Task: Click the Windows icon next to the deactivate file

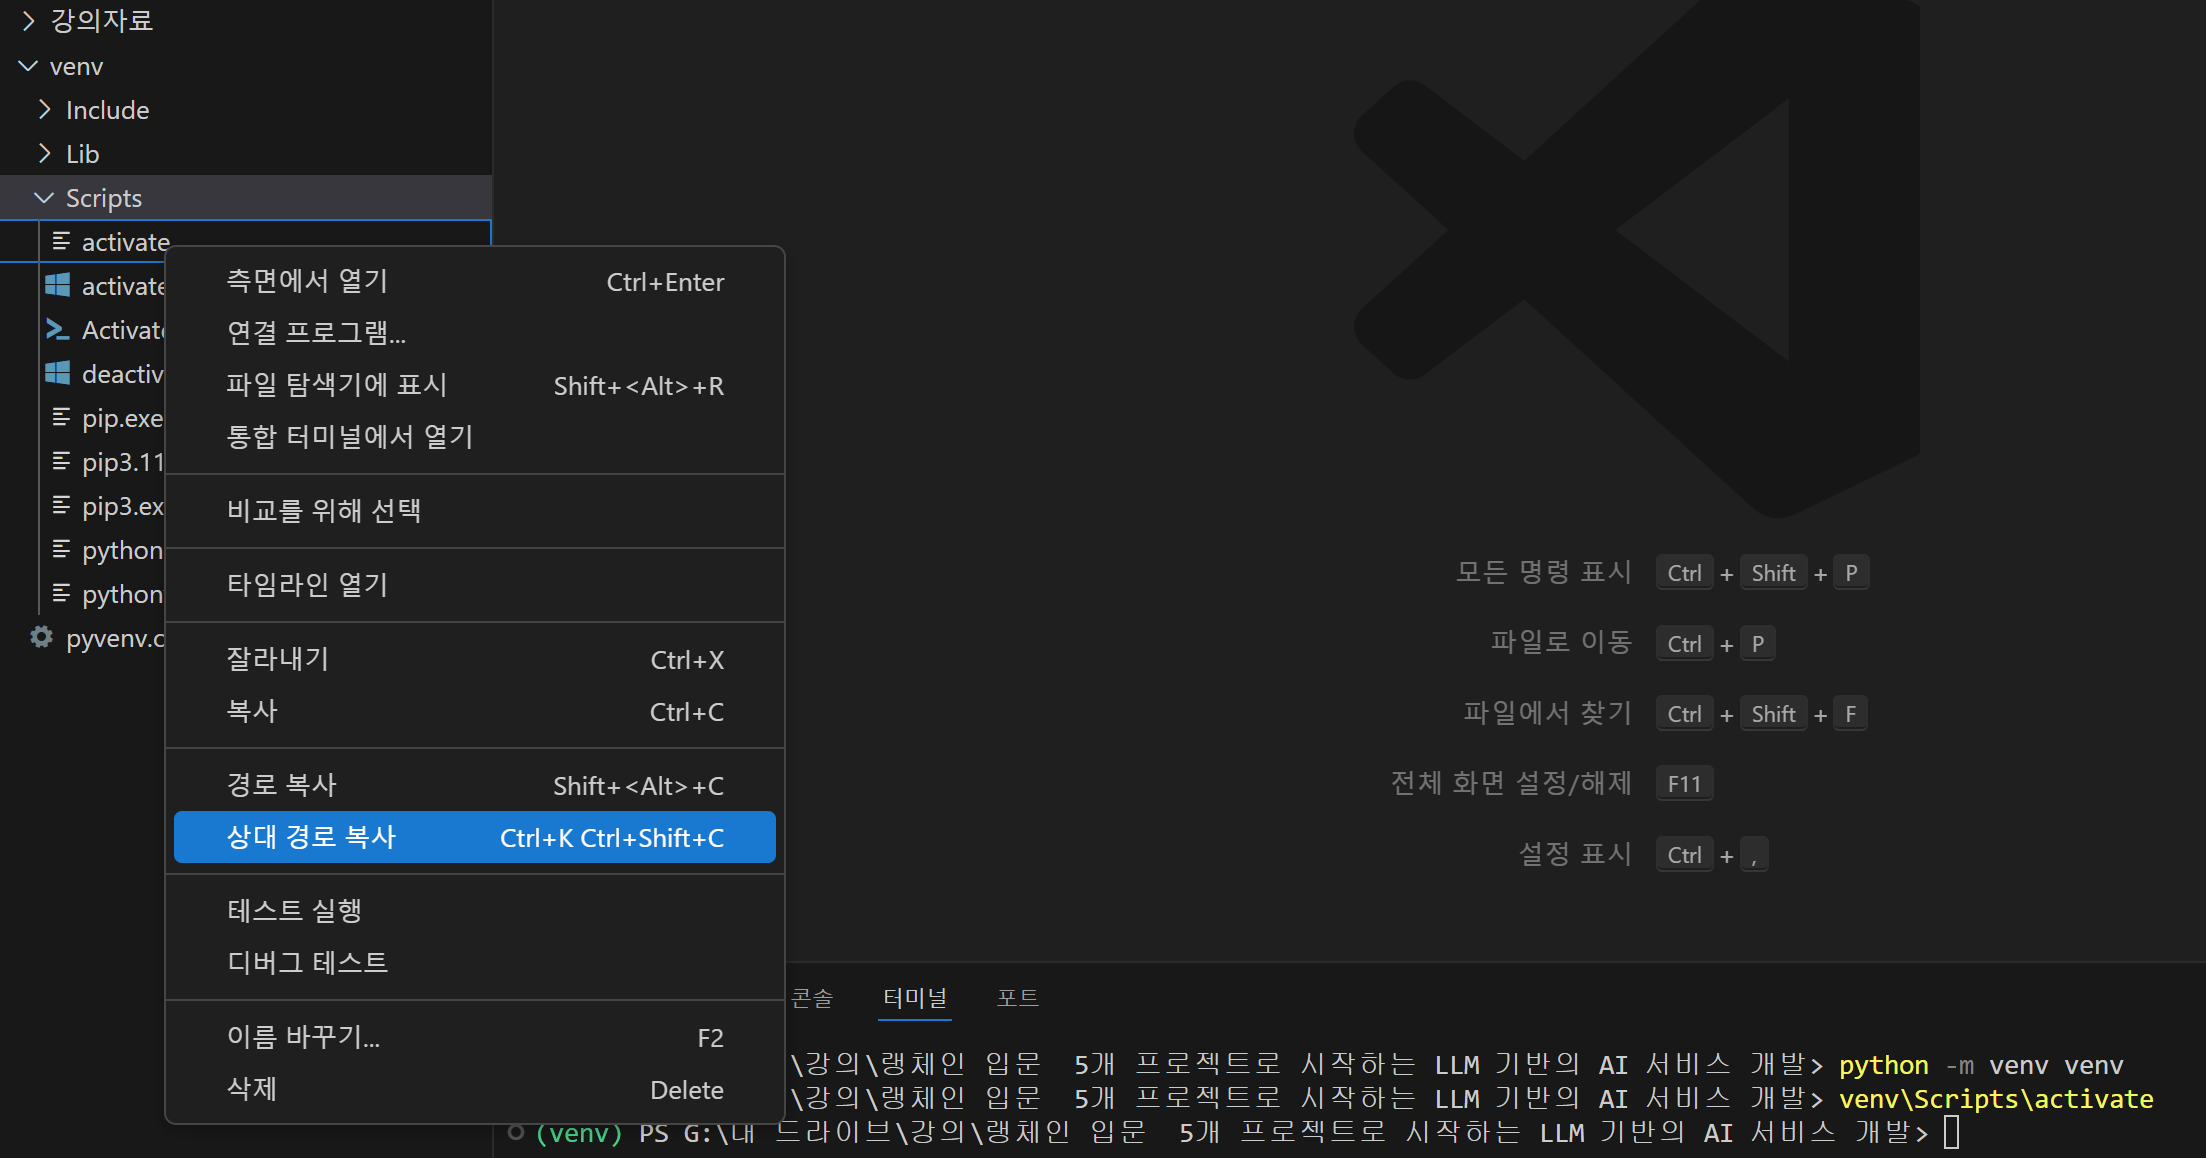Action: click(58, 374)
